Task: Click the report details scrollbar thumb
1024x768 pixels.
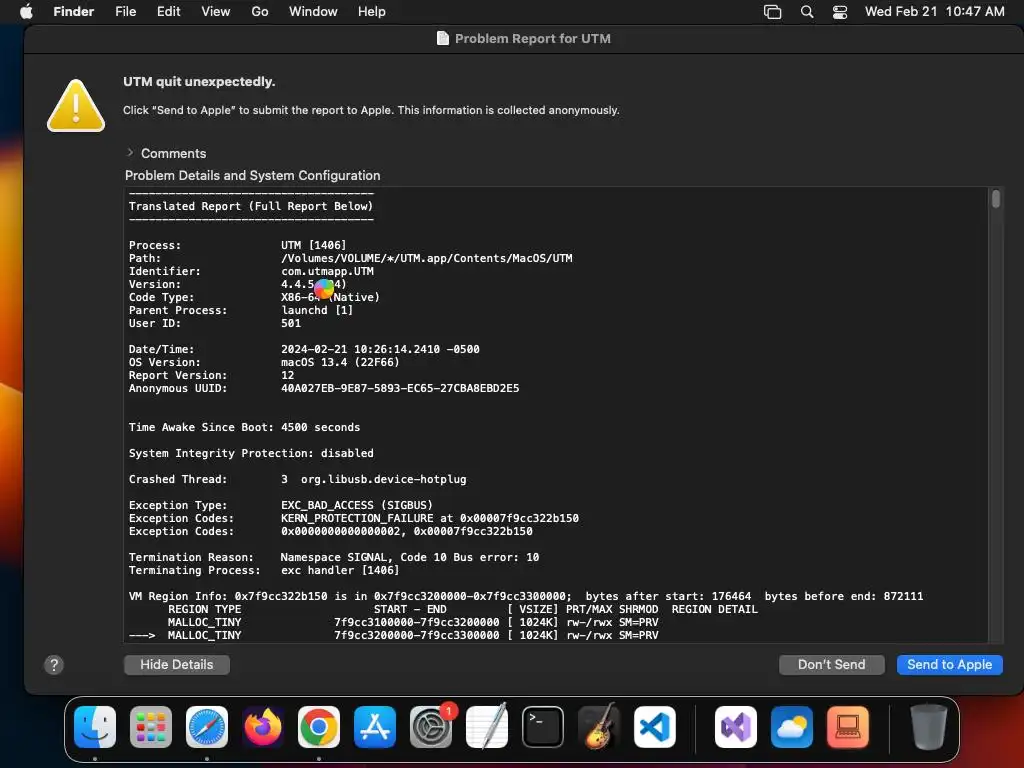Action: (995, 199)
